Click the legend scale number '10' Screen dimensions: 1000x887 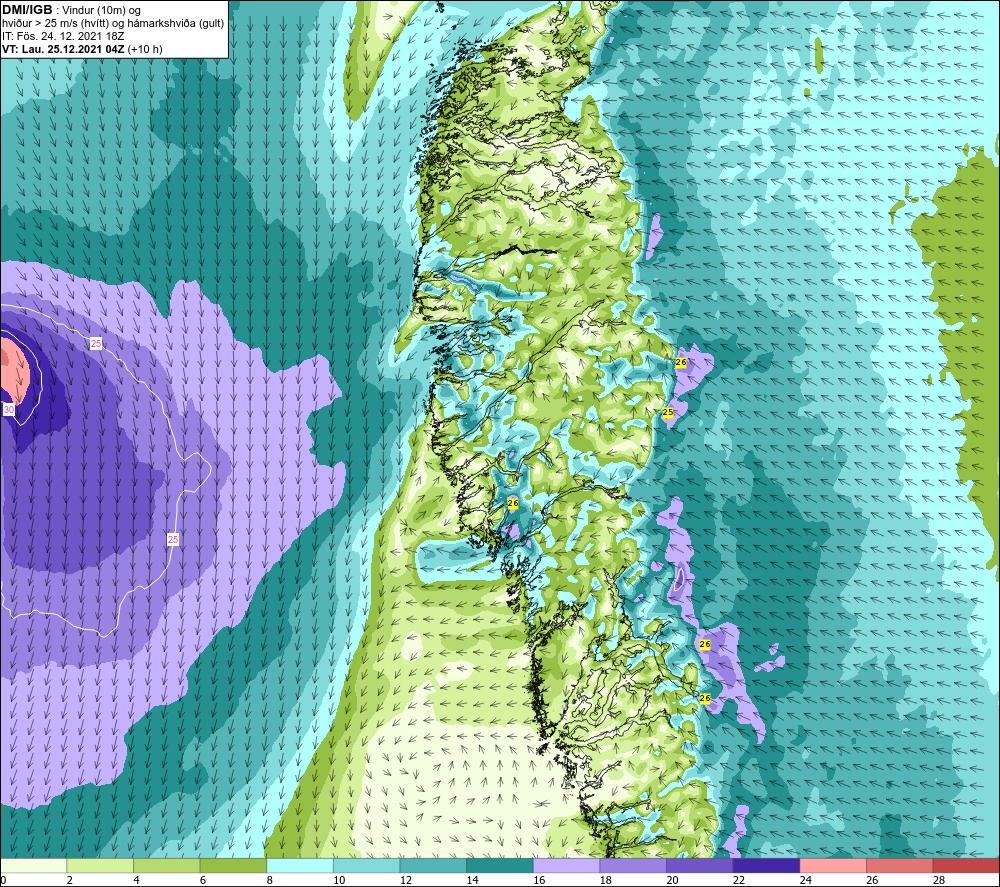339,880
